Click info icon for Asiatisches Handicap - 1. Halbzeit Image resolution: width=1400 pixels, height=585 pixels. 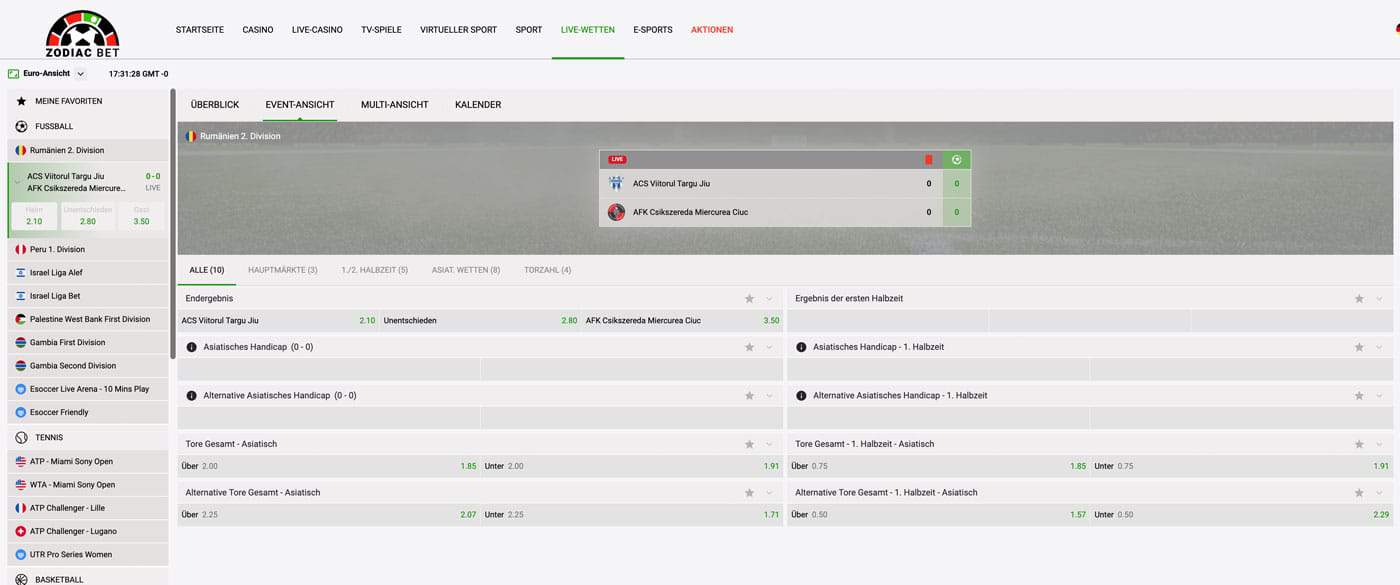[x=801, y=347]
